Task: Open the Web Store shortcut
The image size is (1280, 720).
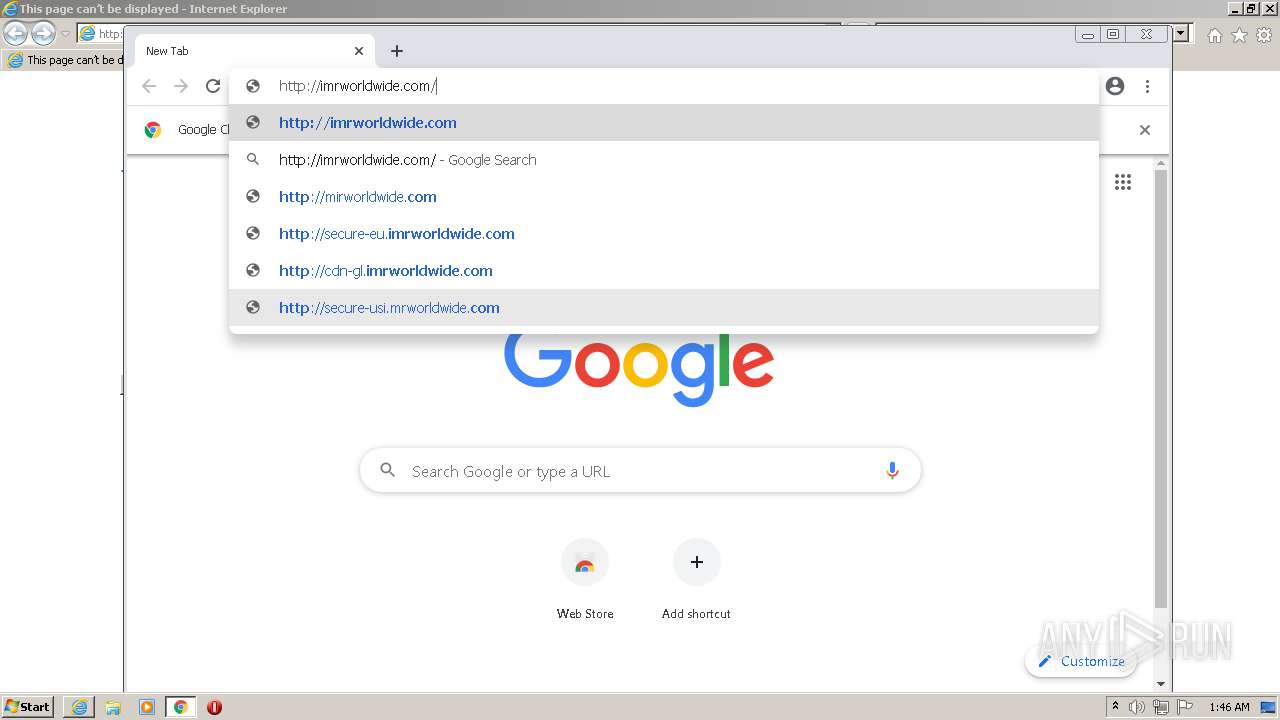Action: pos(585,578)
